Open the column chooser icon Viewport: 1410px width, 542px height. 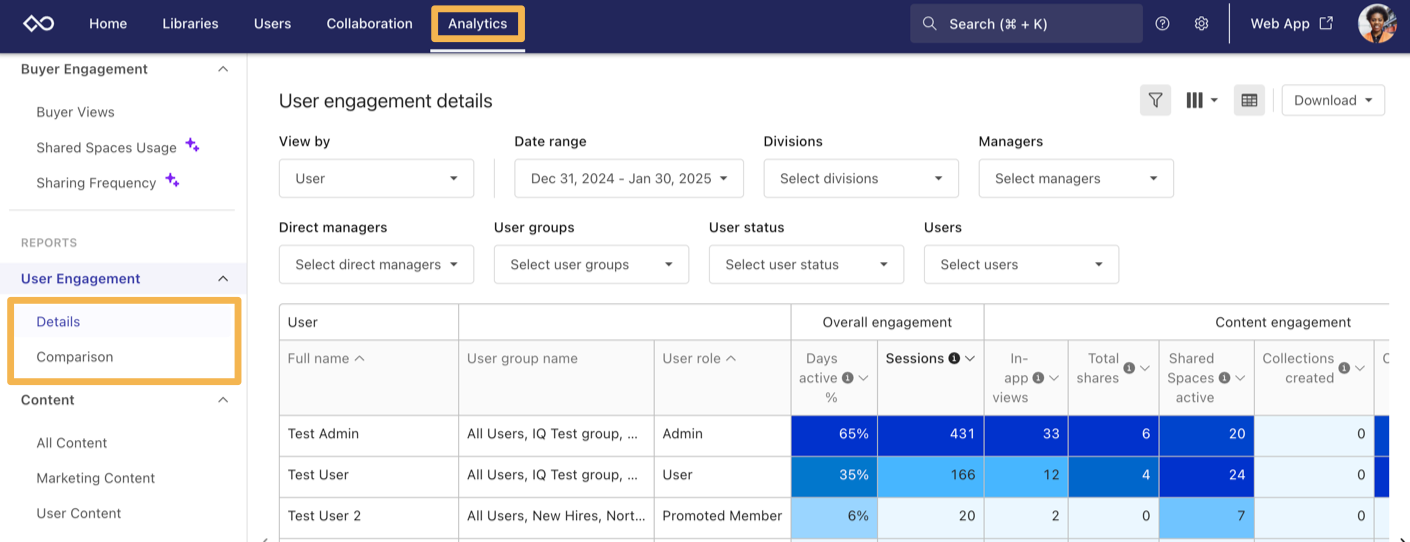point(1200,100)
